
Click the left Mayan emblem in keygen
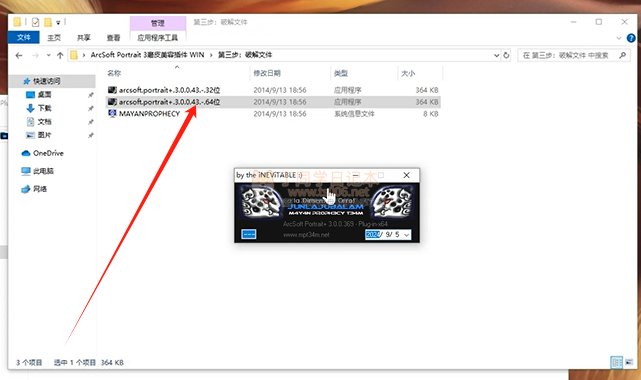click(260, 201)
